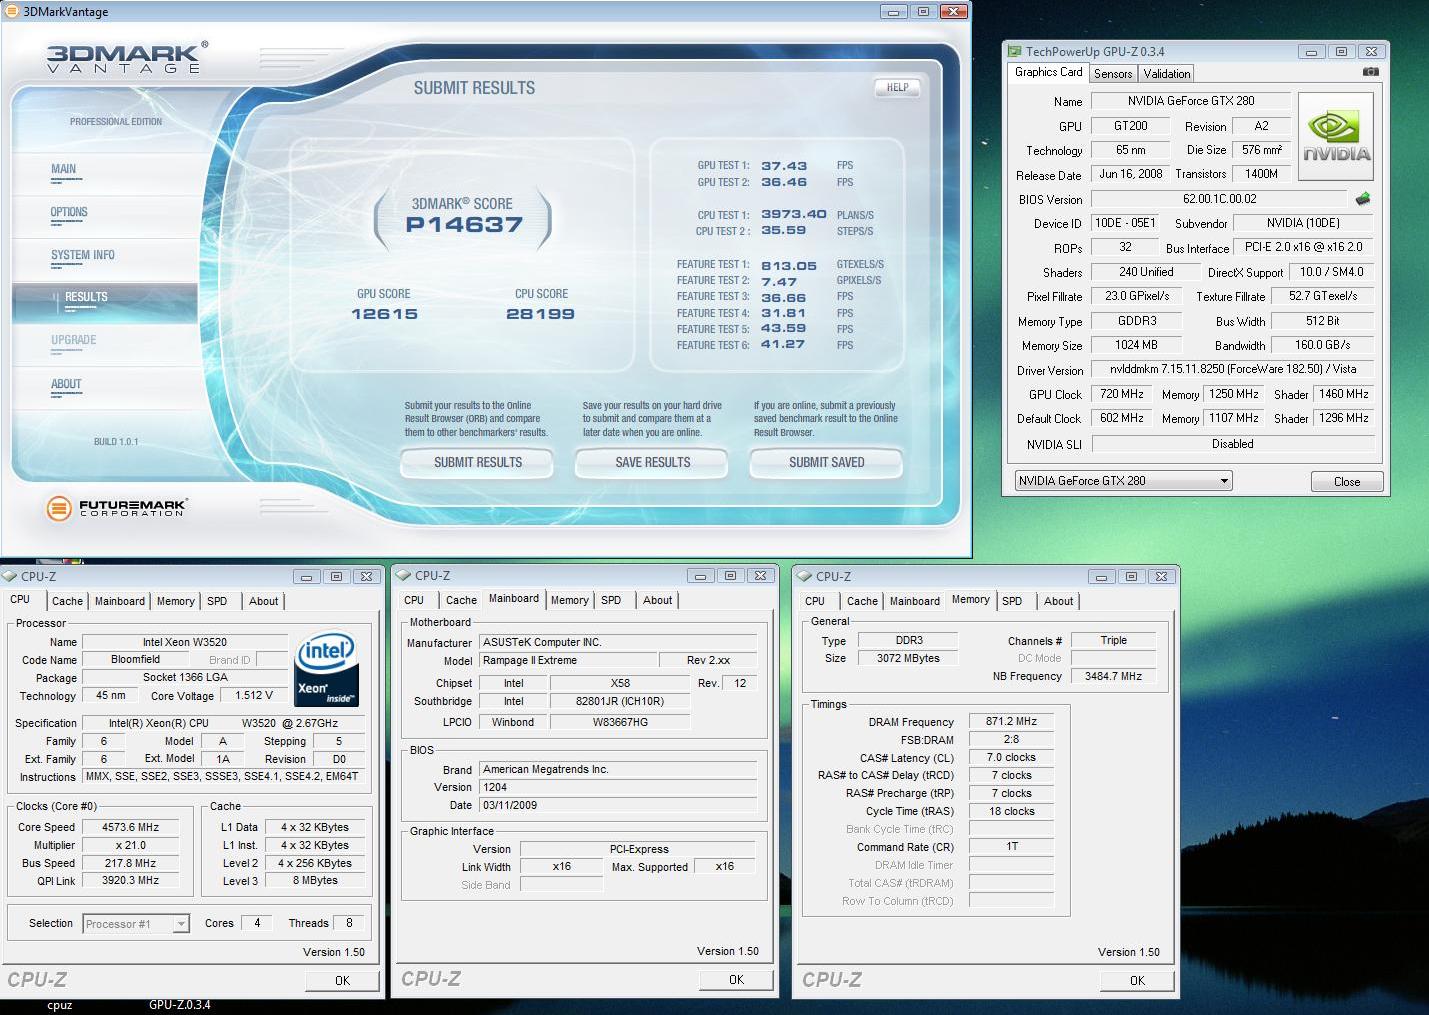1429x1015 pixels.
Task: Click the NVIDIA logo in GPU-Z
Action: click(1336, 136)
